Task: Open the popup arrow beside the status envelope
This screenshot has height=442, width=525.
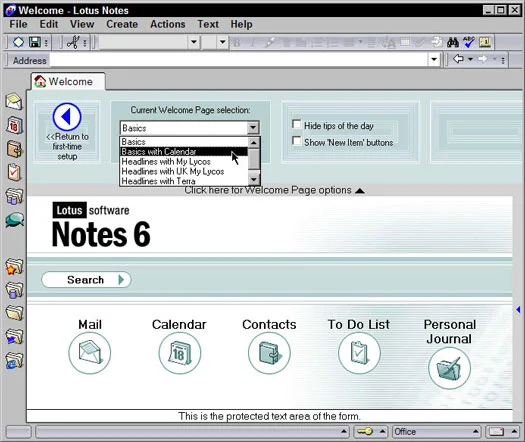Action: [x=514, y=431]
